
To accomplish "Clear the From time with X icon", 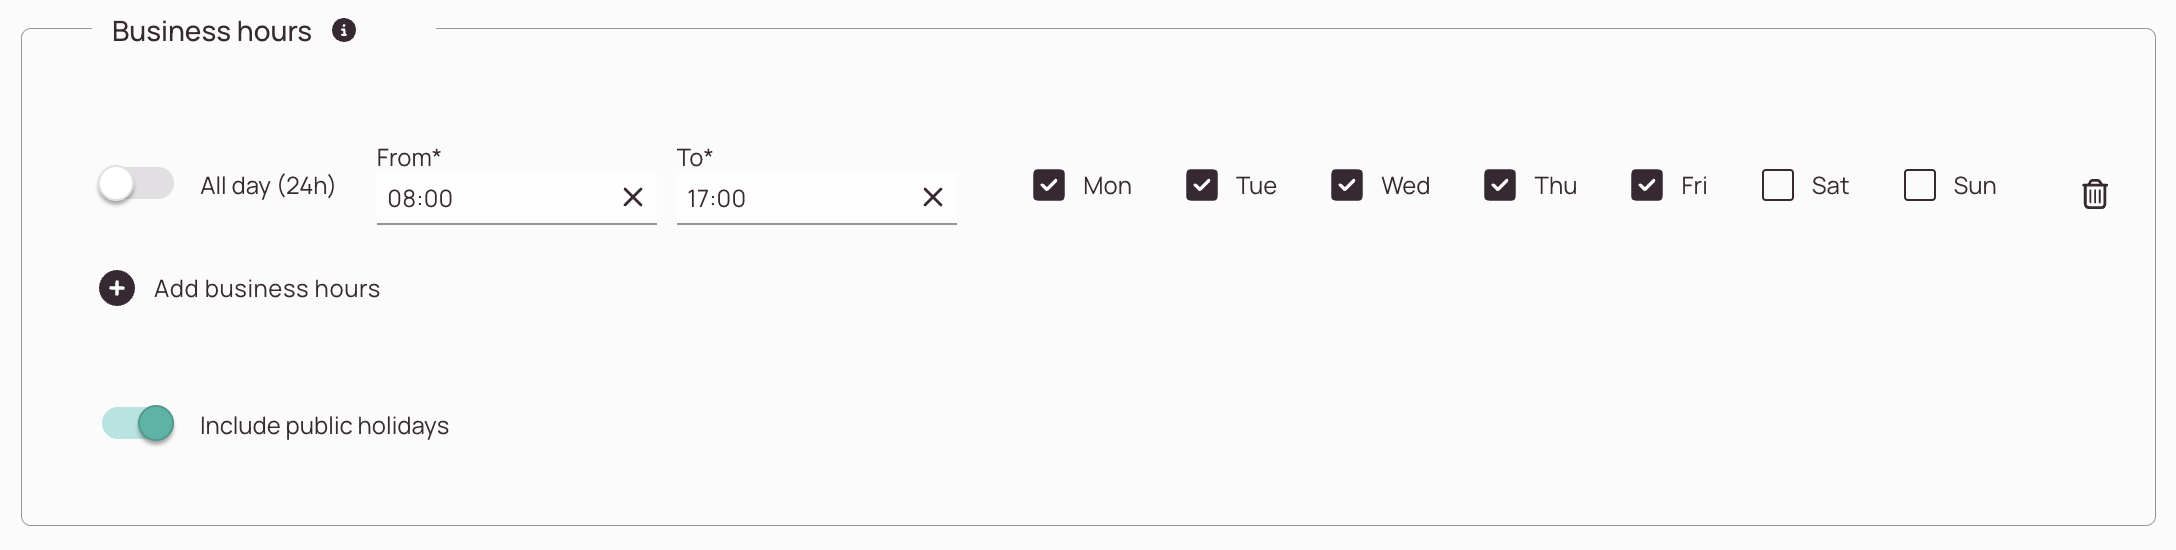I will [x=633, y=198].
